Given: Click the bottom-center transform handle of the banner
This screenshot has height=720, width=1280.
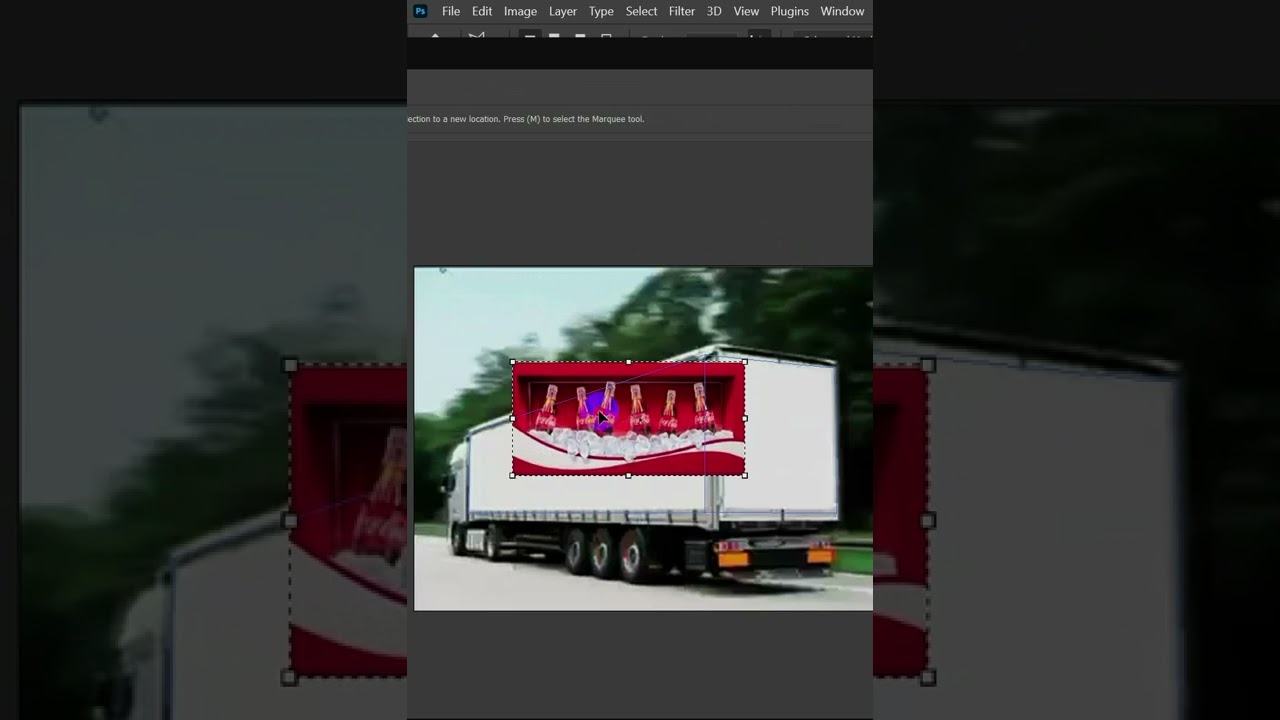Looking at the screenshot, I should click(x=628, y=475).
